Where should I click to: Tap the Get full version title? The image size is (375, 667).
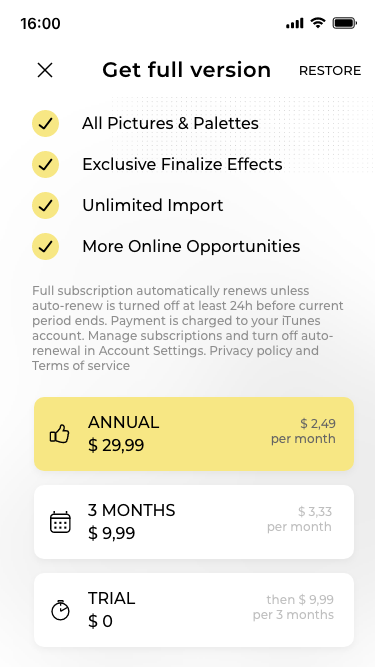click(x=187, y=70)
